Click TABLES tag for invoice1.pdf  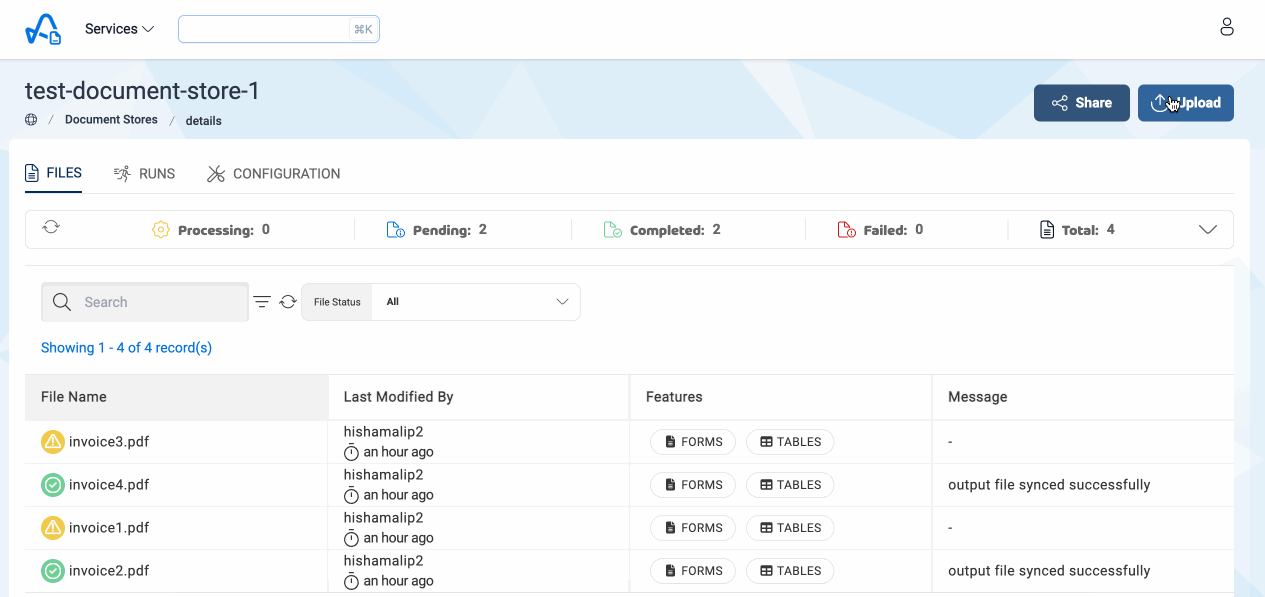(x=790, y=528)
